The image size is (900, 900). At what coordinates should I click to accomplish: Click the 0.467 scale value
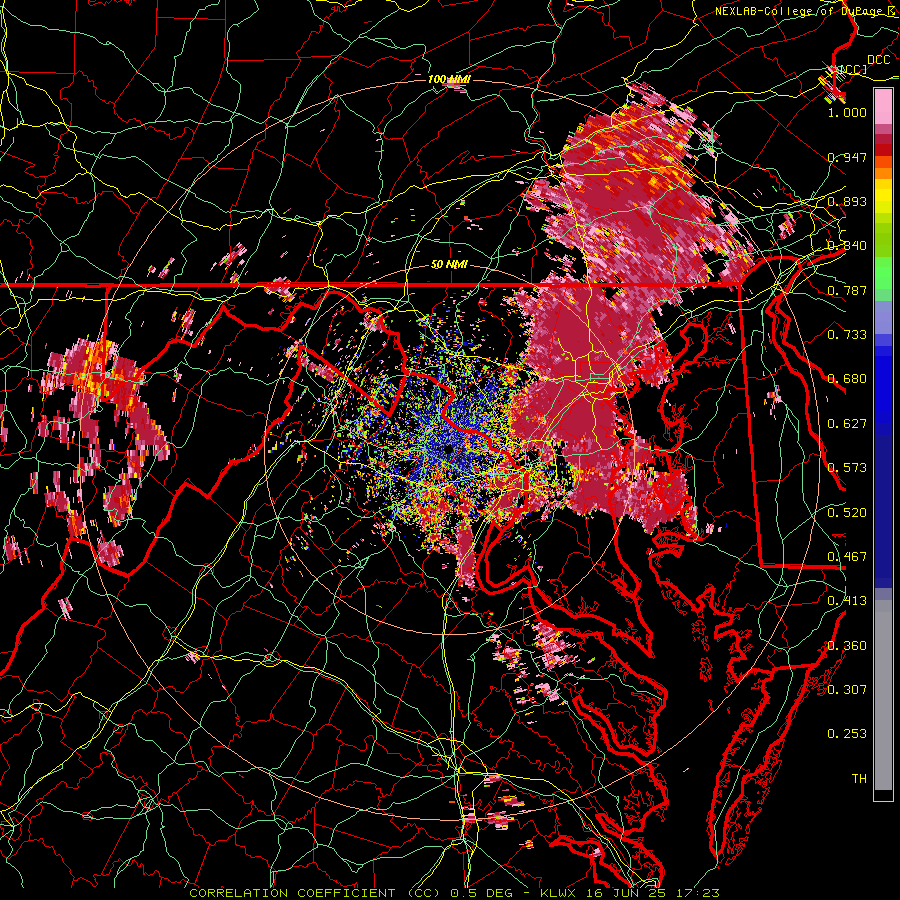(x=847, y=557)
